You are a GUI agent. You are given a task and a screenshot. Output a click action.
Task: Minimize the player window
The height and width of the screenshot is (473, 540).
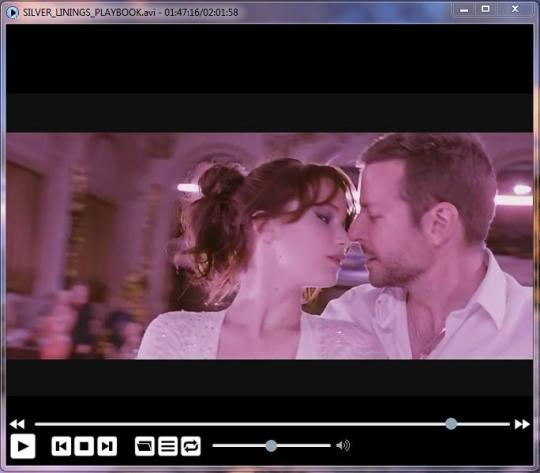tap(464, 10)
